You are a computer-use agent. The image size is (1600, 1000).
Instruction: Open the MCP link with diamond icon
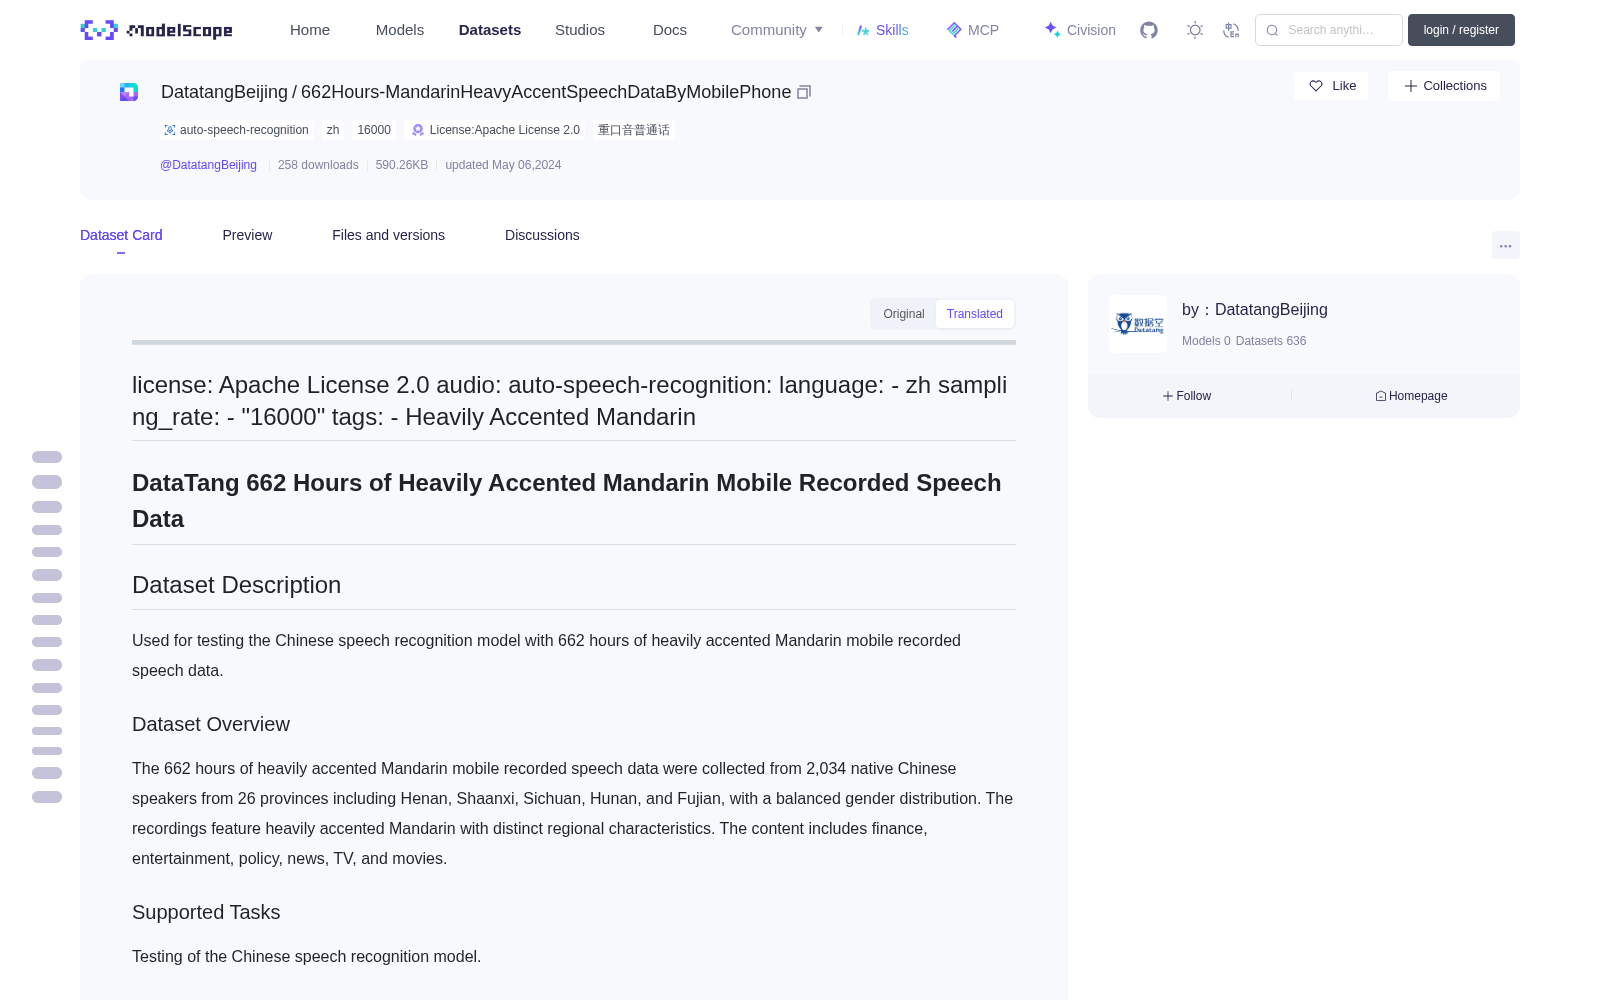973,30
